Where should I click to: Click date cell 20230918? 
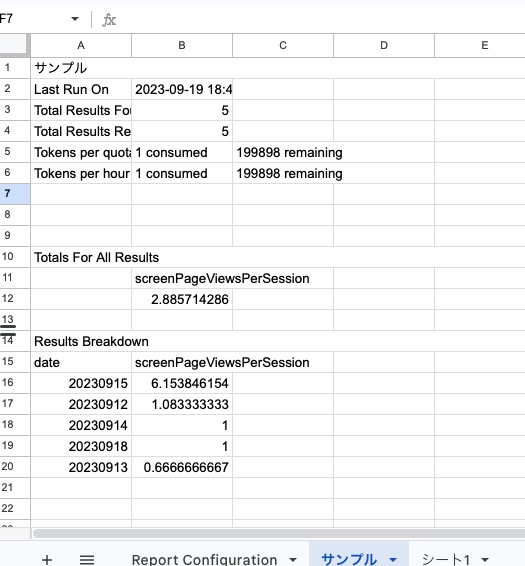coord(81,446)
